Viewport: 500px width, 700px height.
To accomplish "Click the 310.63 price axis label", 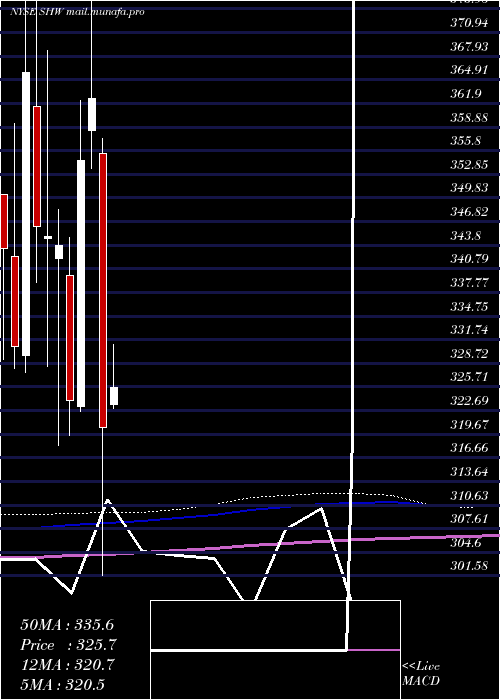I will tap(469, 495).
